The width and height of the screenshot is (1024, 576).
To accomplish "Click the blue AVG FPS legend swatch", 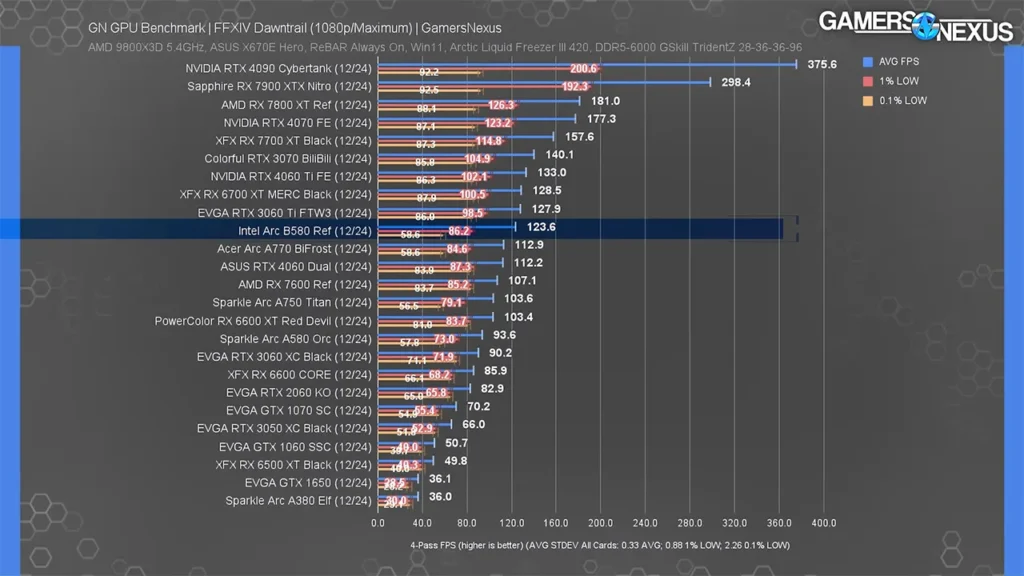I will (868, 62).
